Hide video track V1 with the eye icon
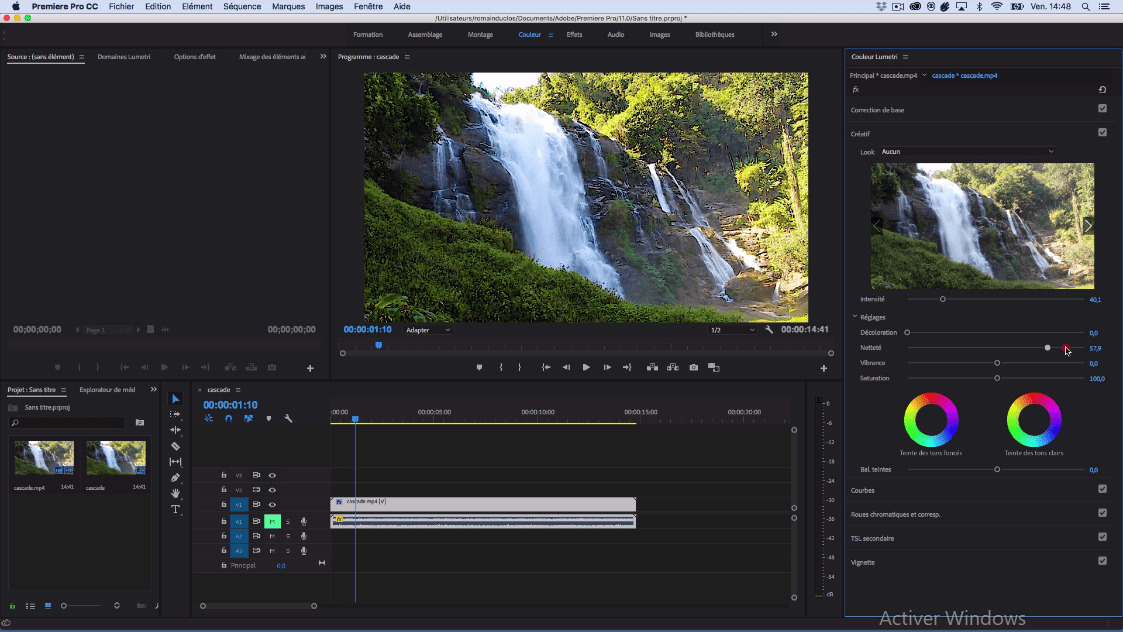The image size is (1123, 632). (272, 505)
